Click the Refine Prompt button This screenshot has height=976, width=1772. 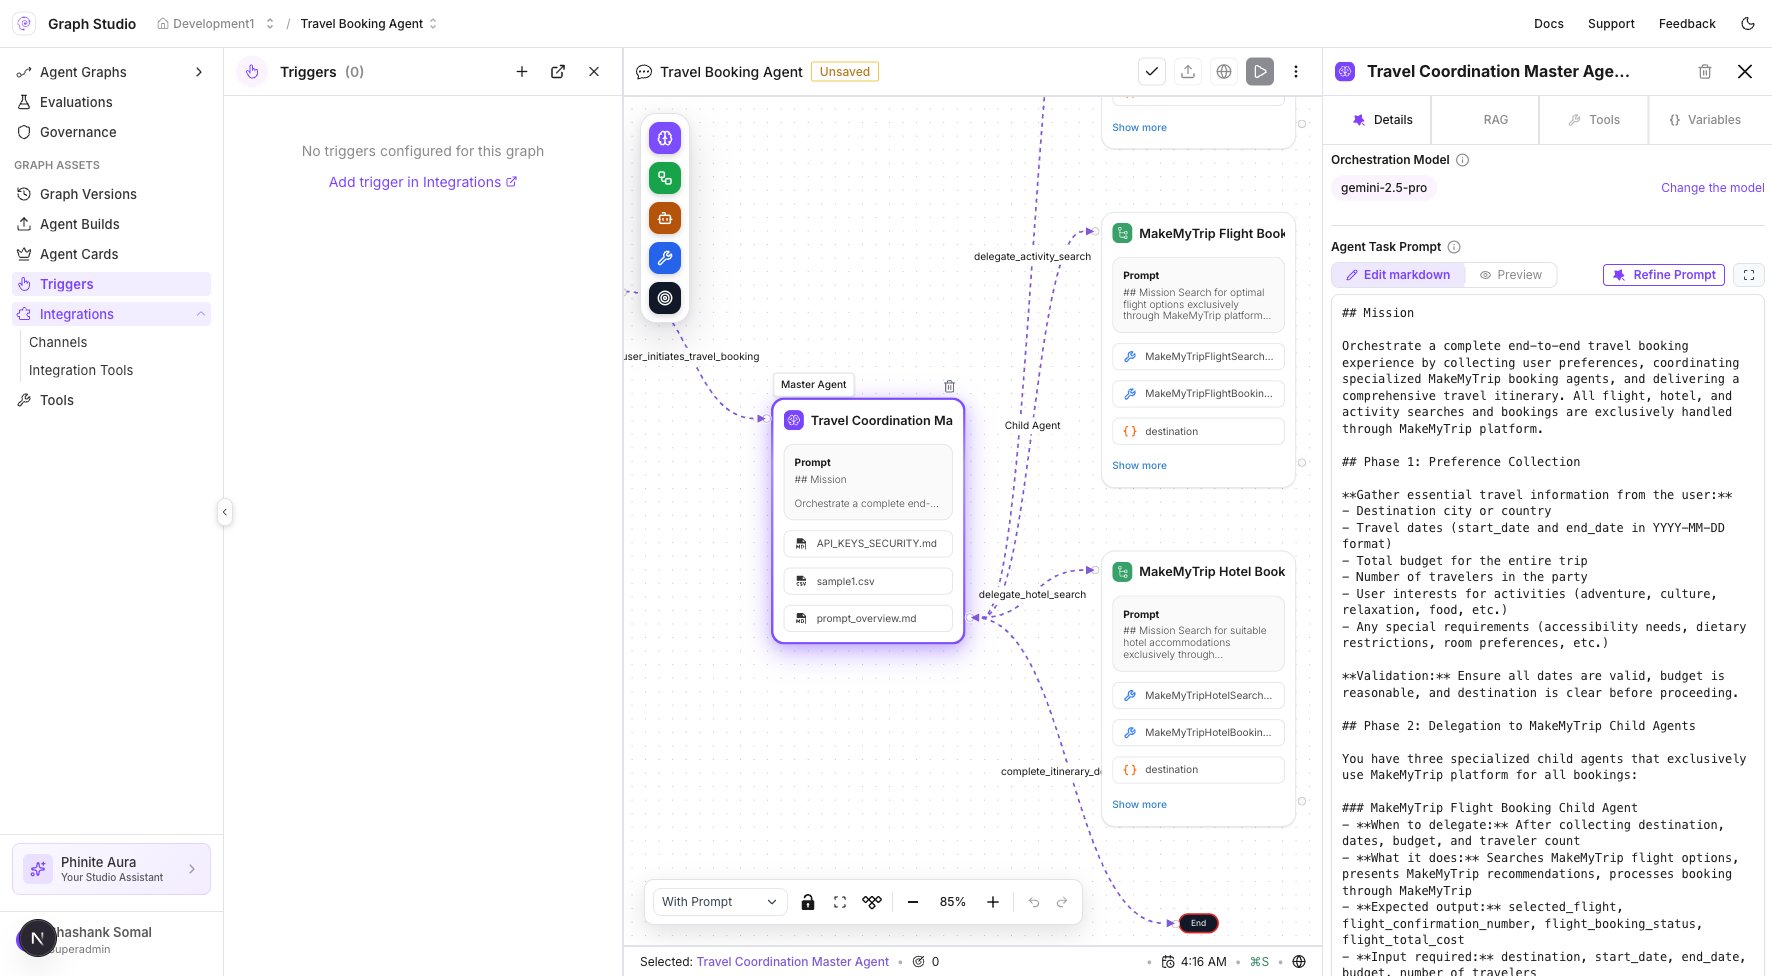pyautogui.click(x=1664, y=275)
